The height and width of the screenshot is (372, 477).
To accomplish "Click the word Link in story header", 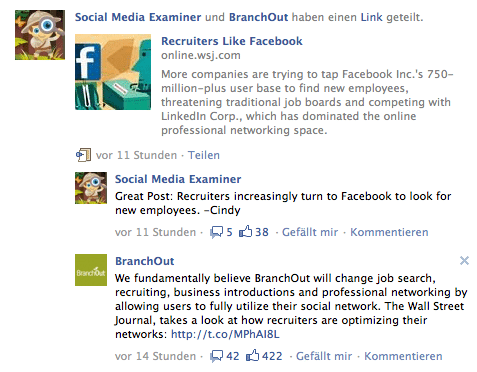I will pyautogui.click(x=371, y=17).
